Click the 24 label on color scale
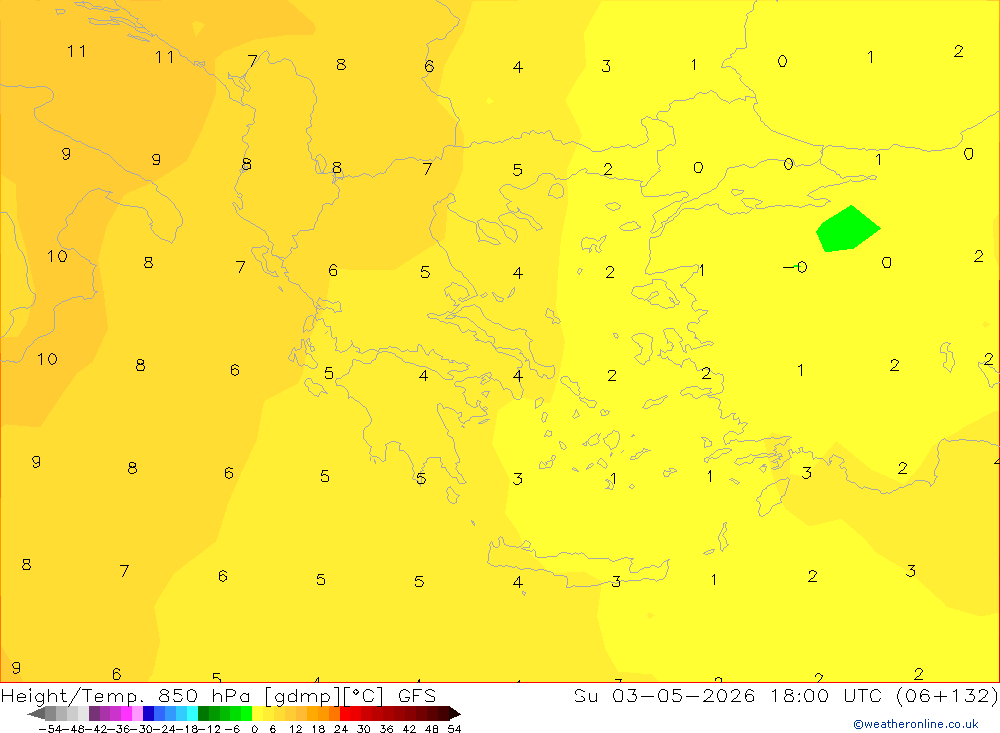The image size is (1000, 733). click(341, 729)
